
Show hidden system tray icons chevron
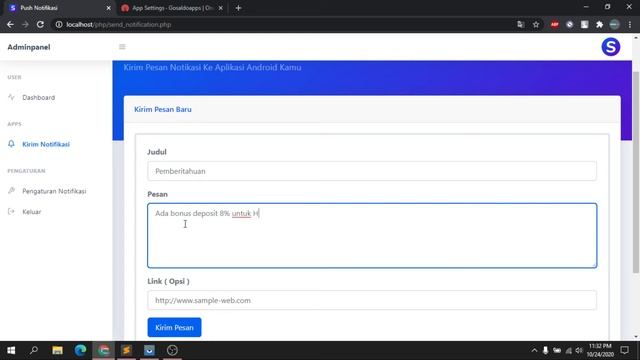[x=534, y=350]
